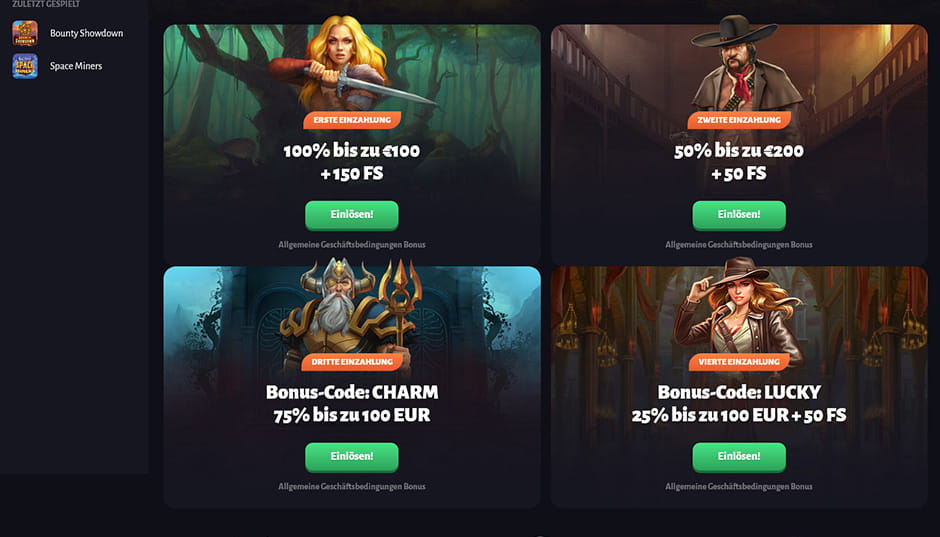Redeem the LUCKY bonus code offer

tap(739, 457)
